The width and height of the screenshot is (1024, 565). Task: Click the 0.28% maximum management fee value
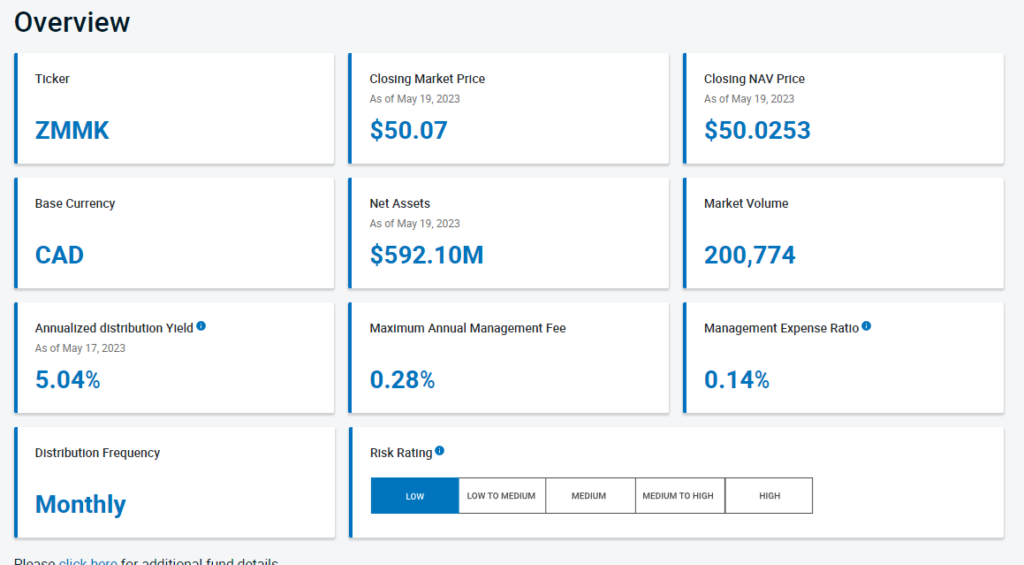coord(402,380)
